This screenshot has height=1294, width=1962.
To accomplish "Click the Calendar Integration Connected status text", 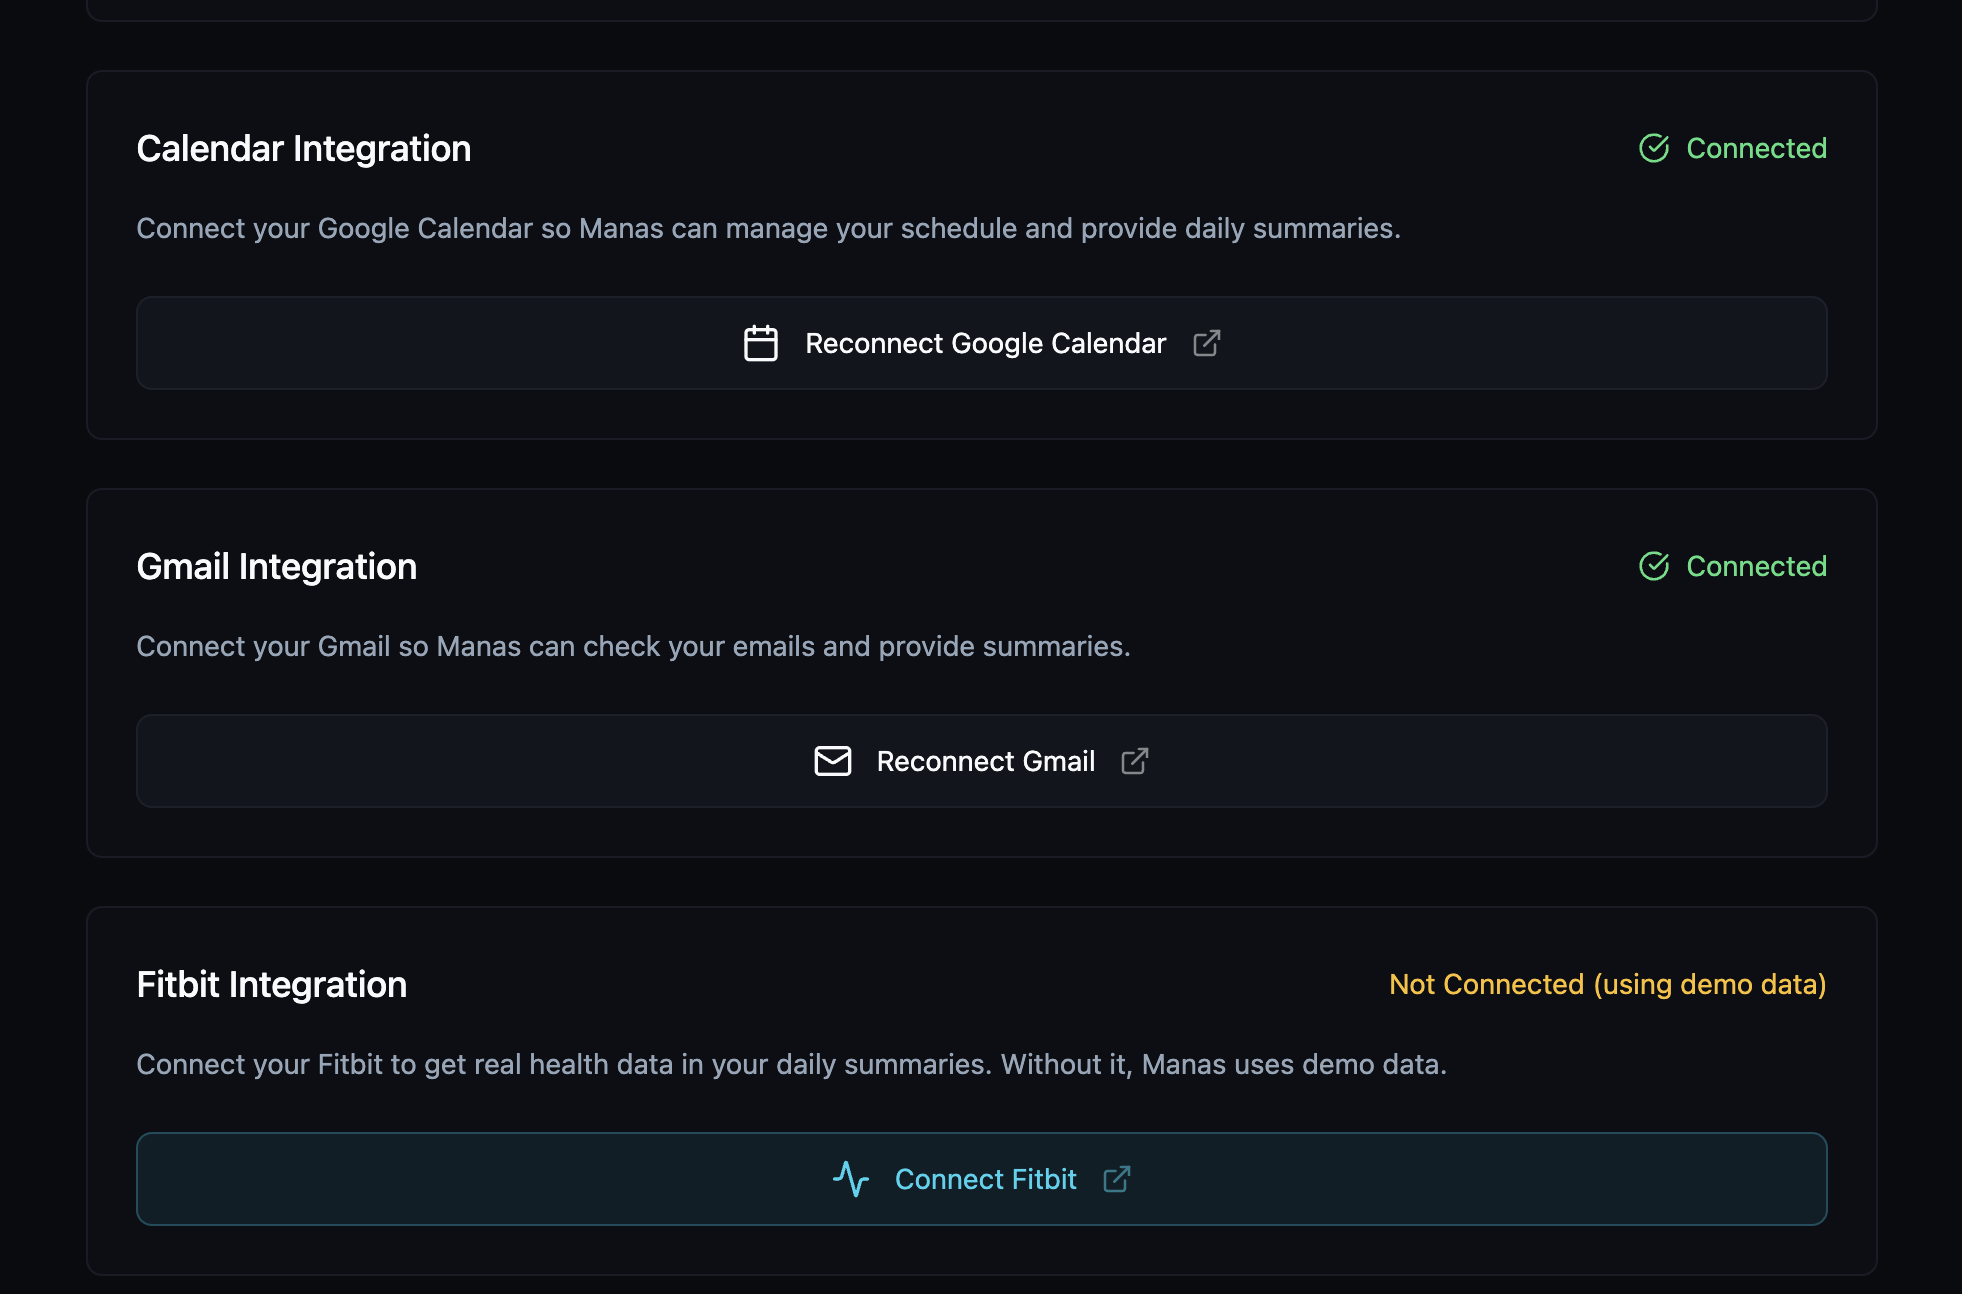I will pyautogui.click(x=1756, y=148).
